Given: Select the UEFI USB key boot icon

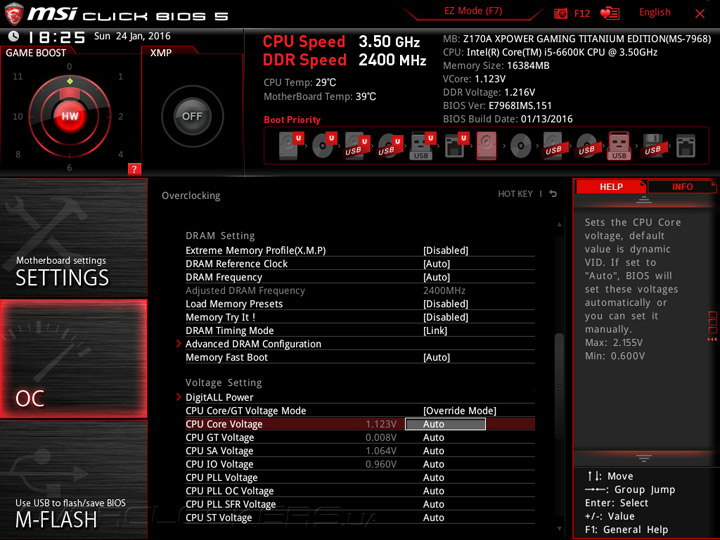Looking at the screenshot, I should pos(422,146).
